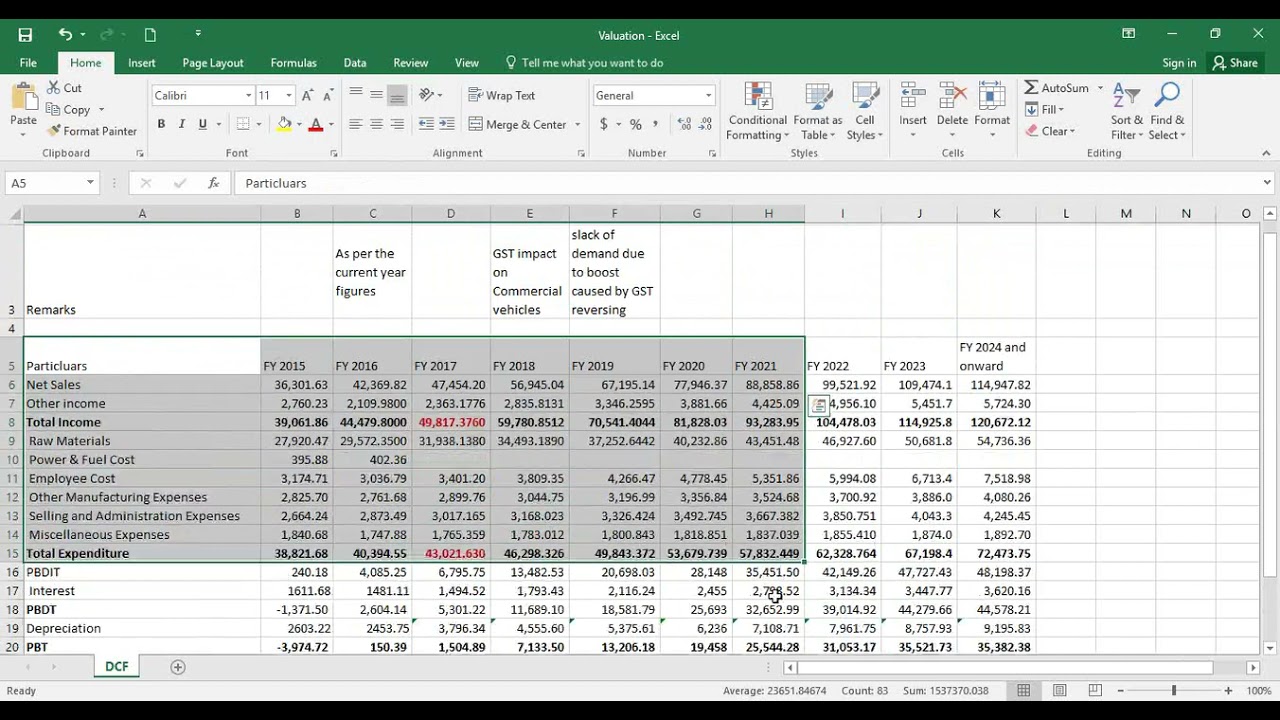Screen dimensions: 1280x720
Task: Click Tell me what you want to do
Action: 584,62
